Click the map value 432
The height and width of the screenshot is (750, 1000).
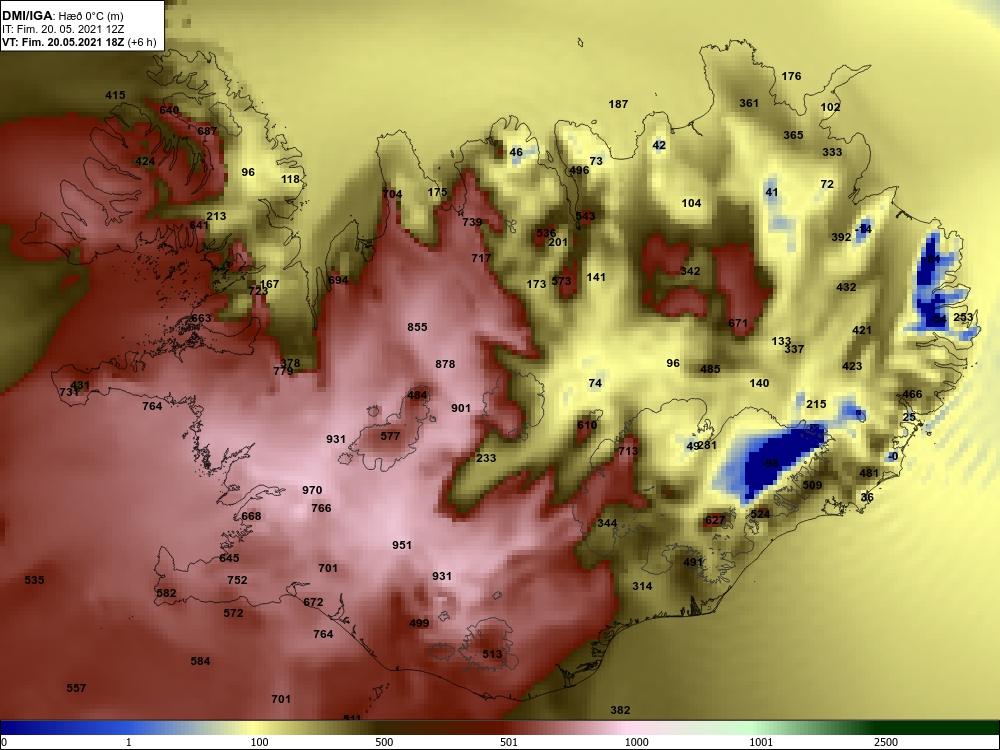click(846, 287)
